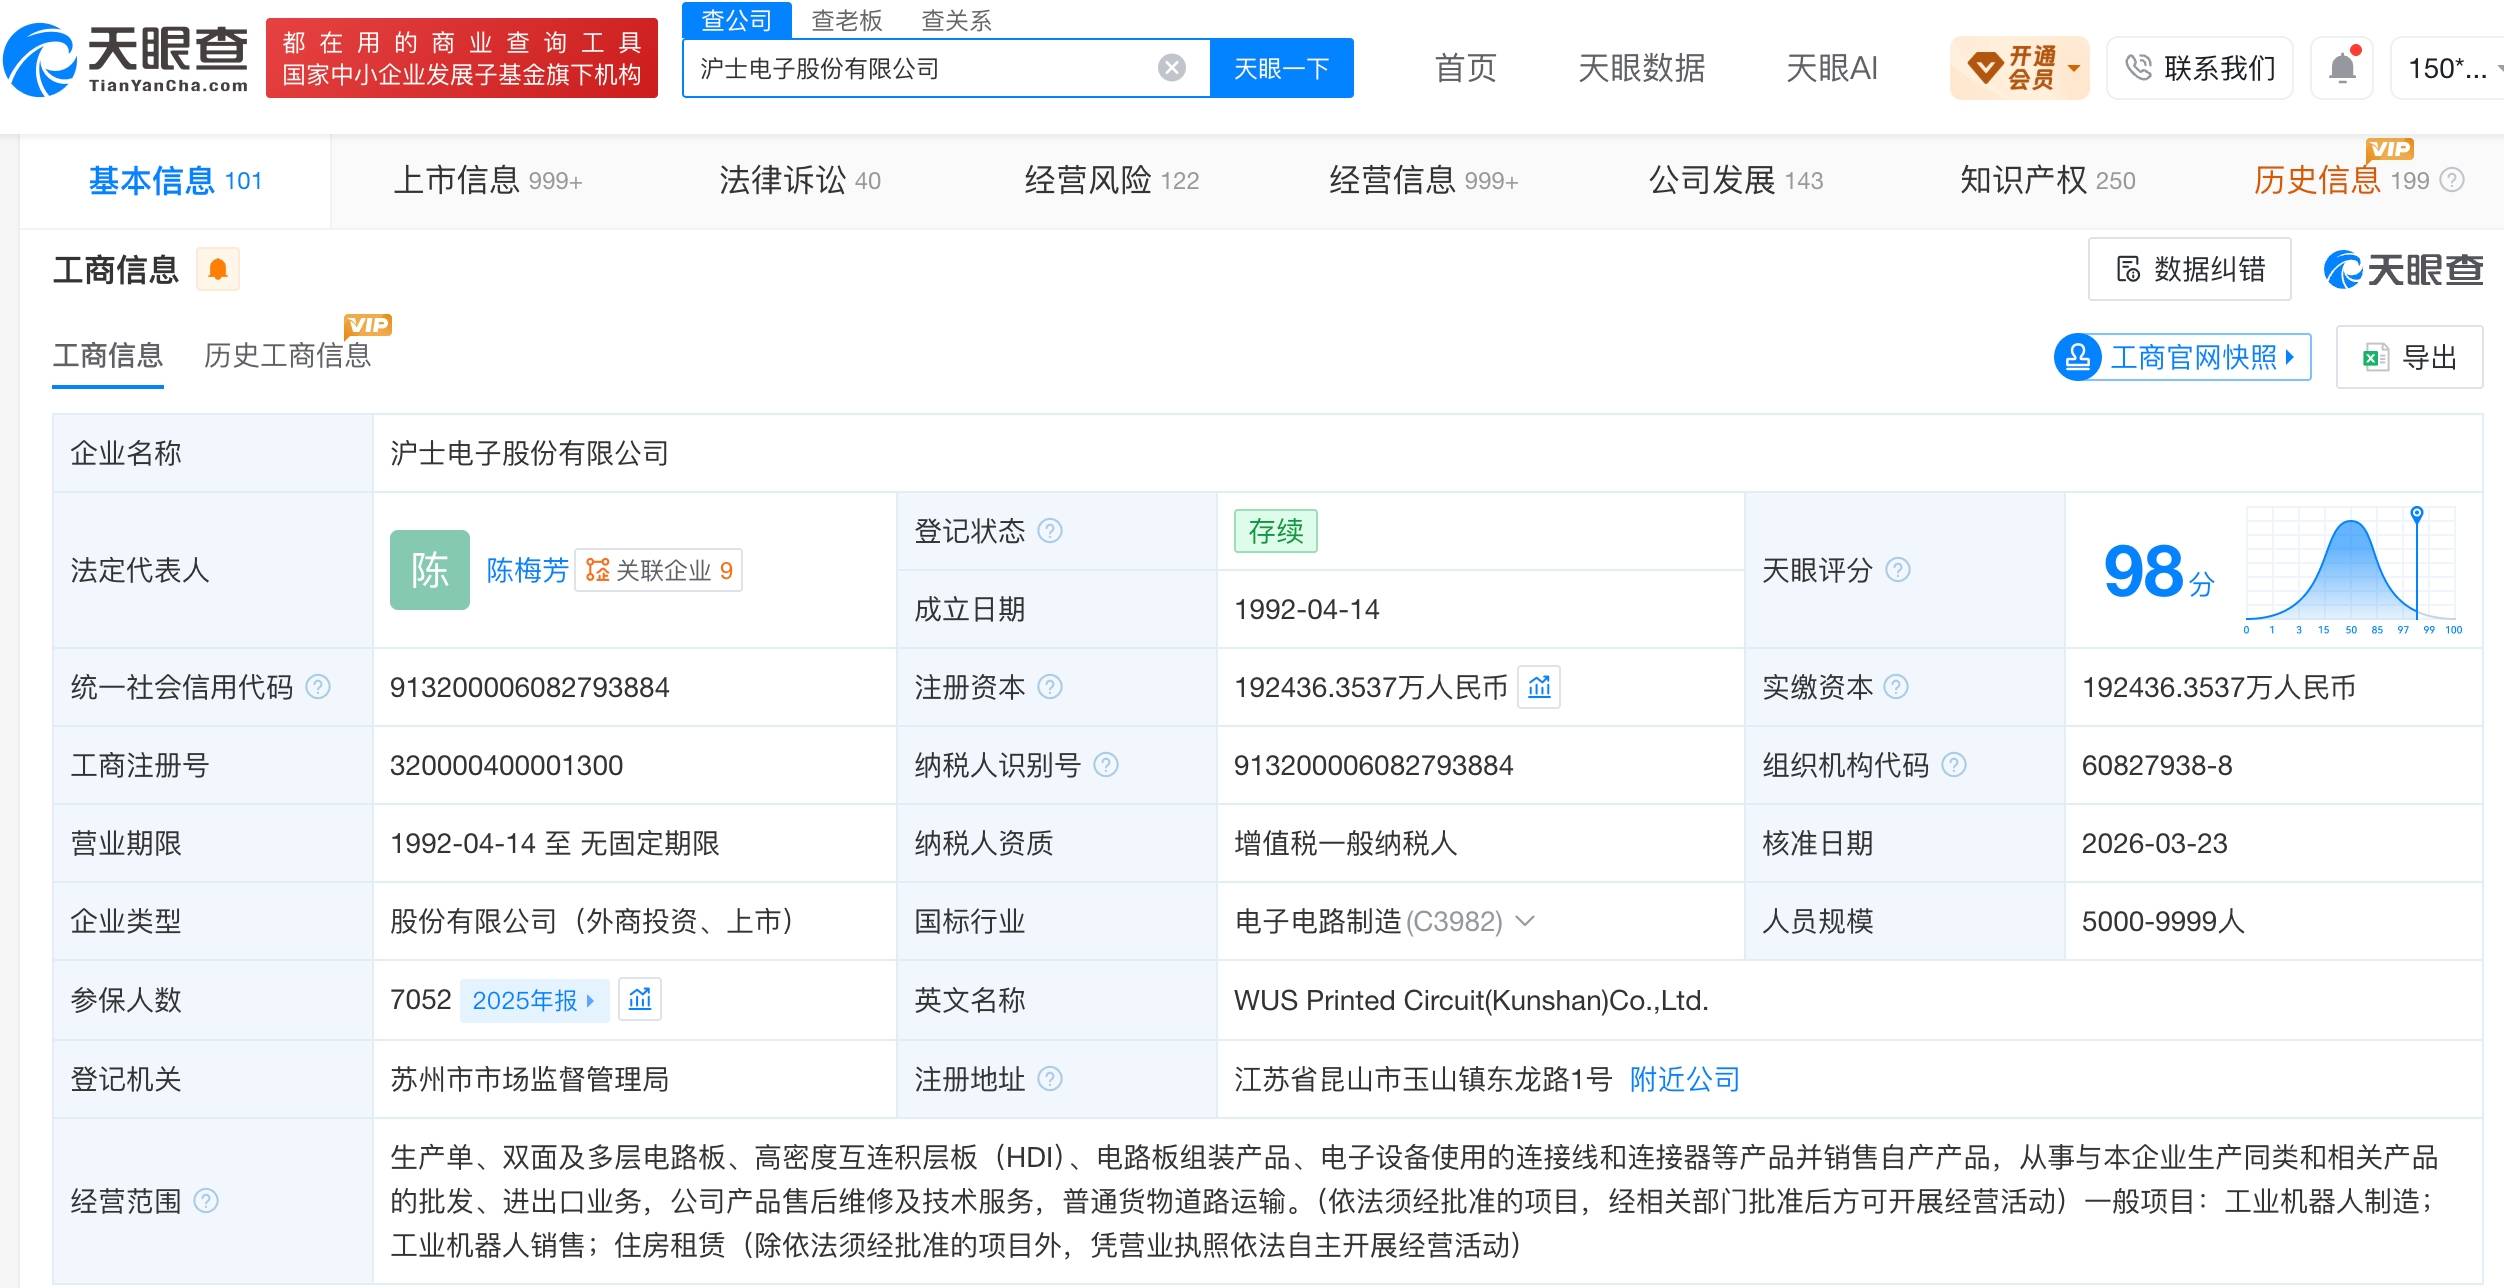Open the 基本信息 101 tab

click(x=175, y=181)
